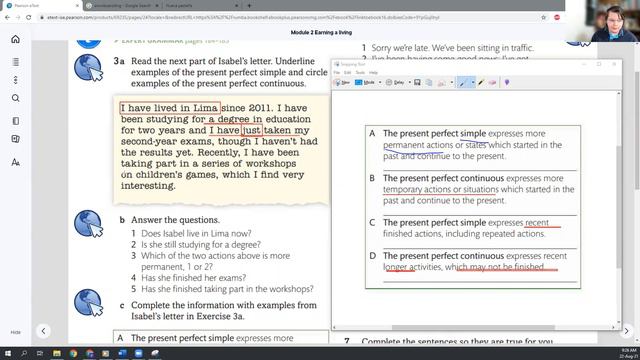
Task: Save the snip with the floppy icon
Action: point(417,82)
